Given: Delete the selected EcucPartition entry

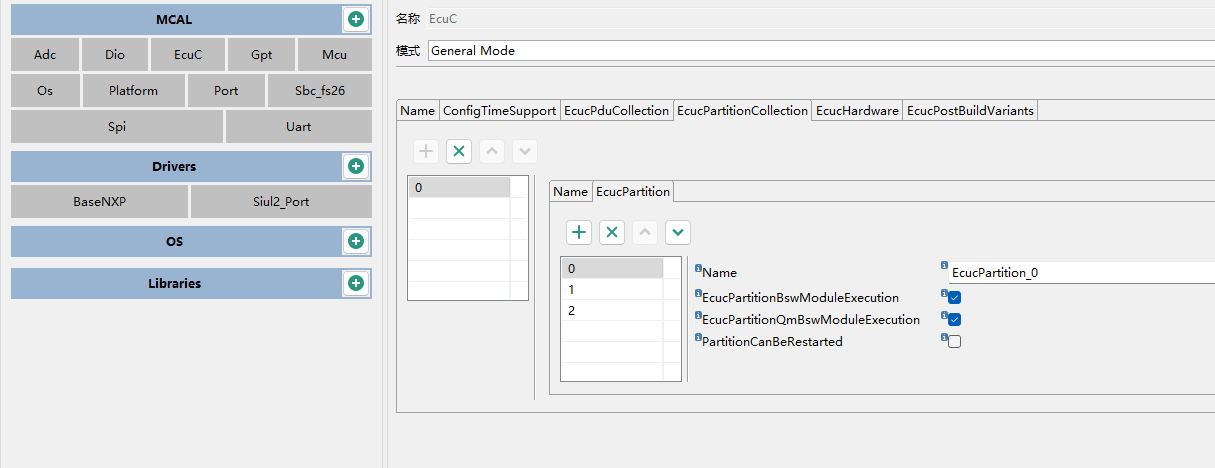Looking at the screenshot, I should tap(612, 233).
